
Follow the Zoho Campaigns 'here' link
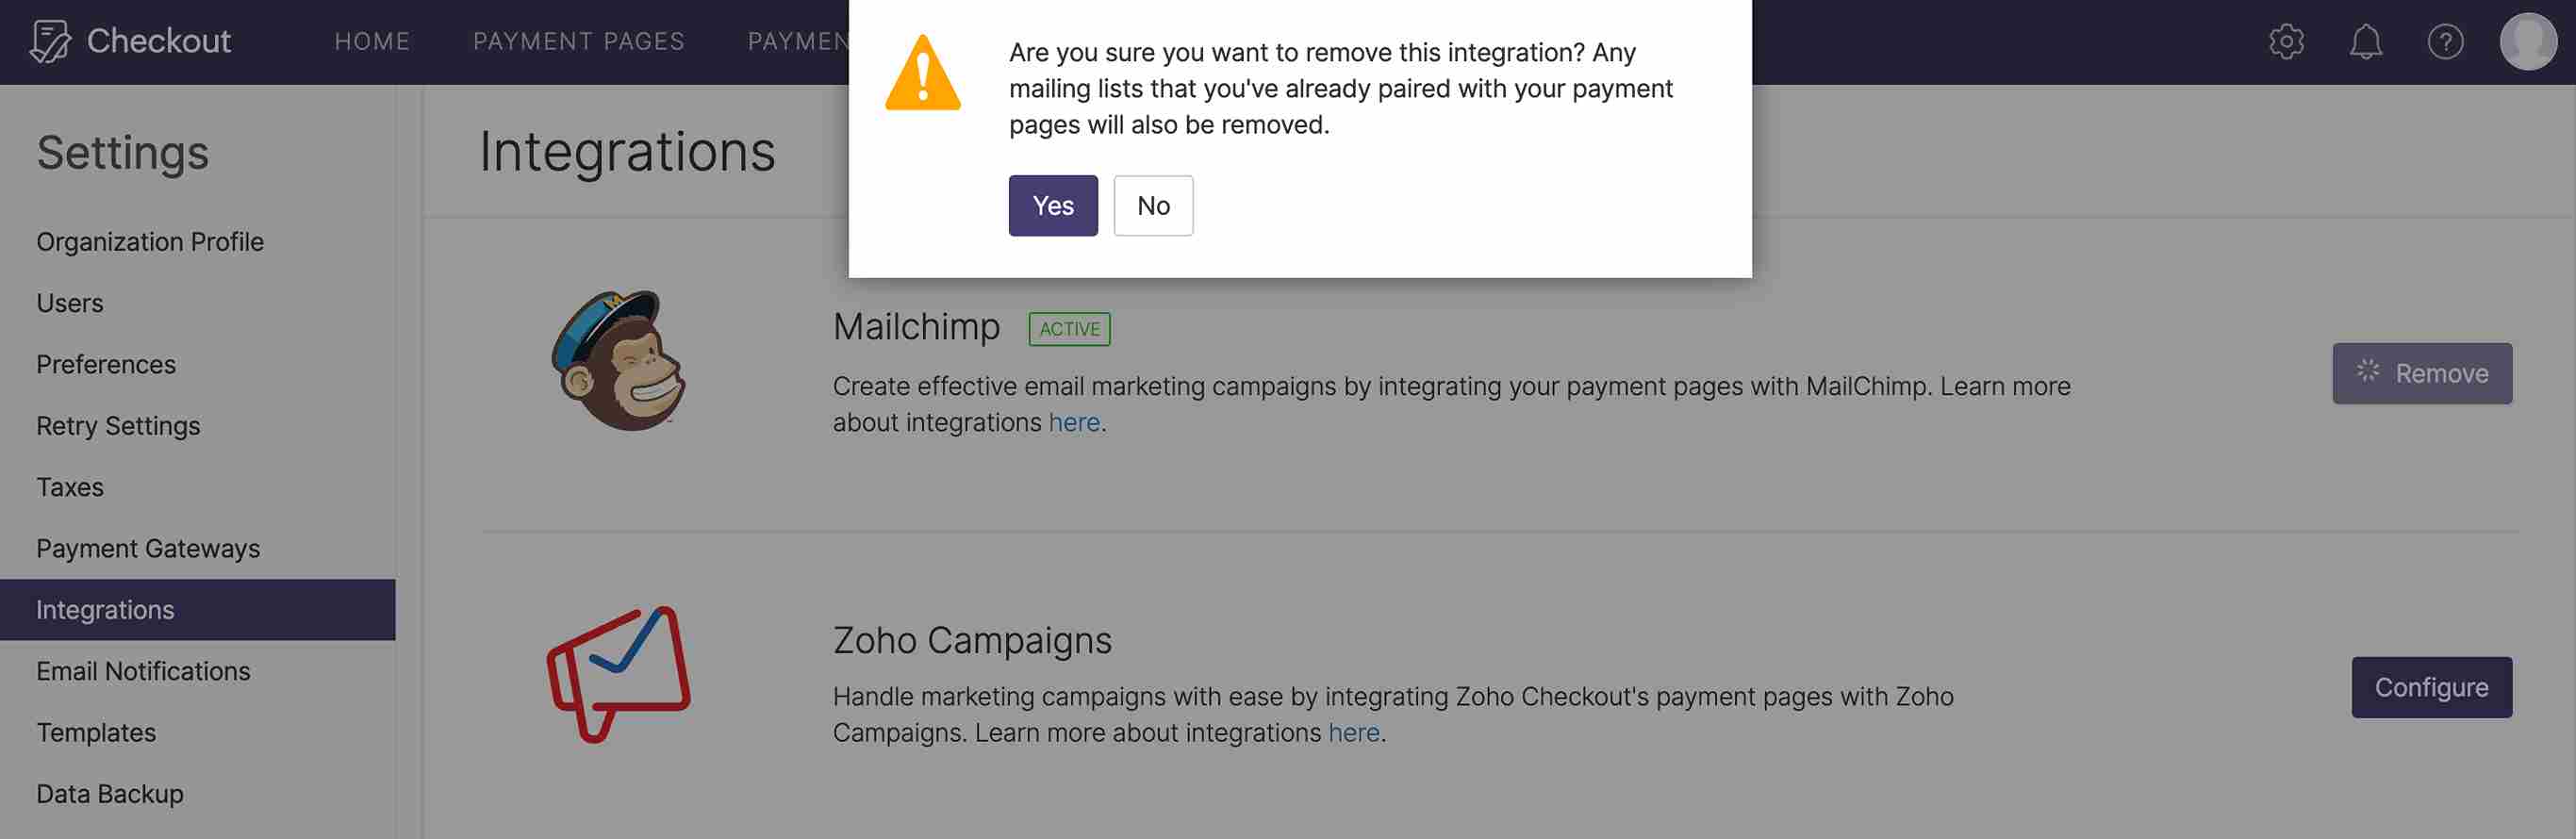pyautogui.click(x=1353, y=732)
